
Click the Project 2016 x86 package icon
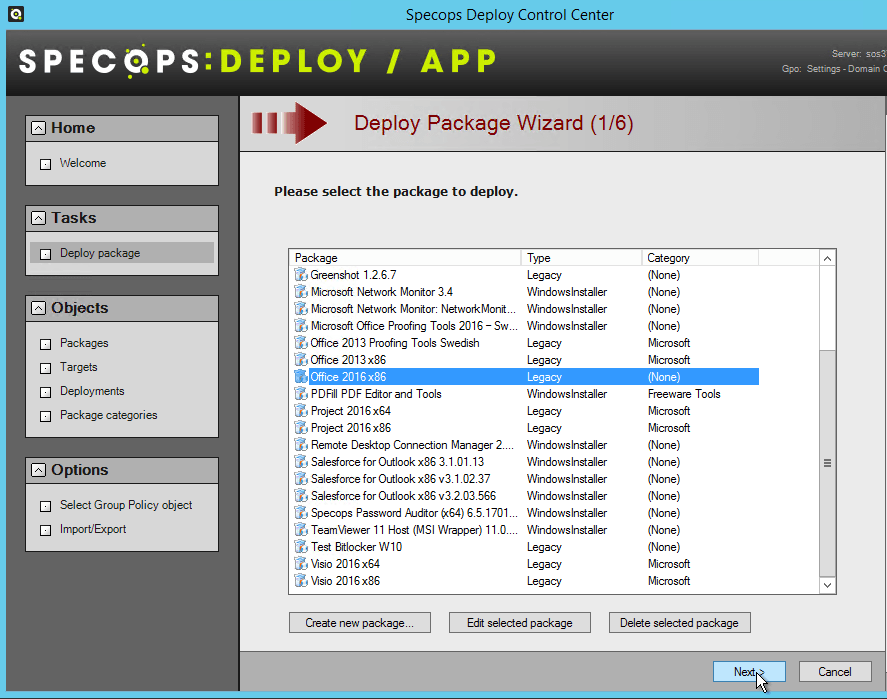point(301,428)
